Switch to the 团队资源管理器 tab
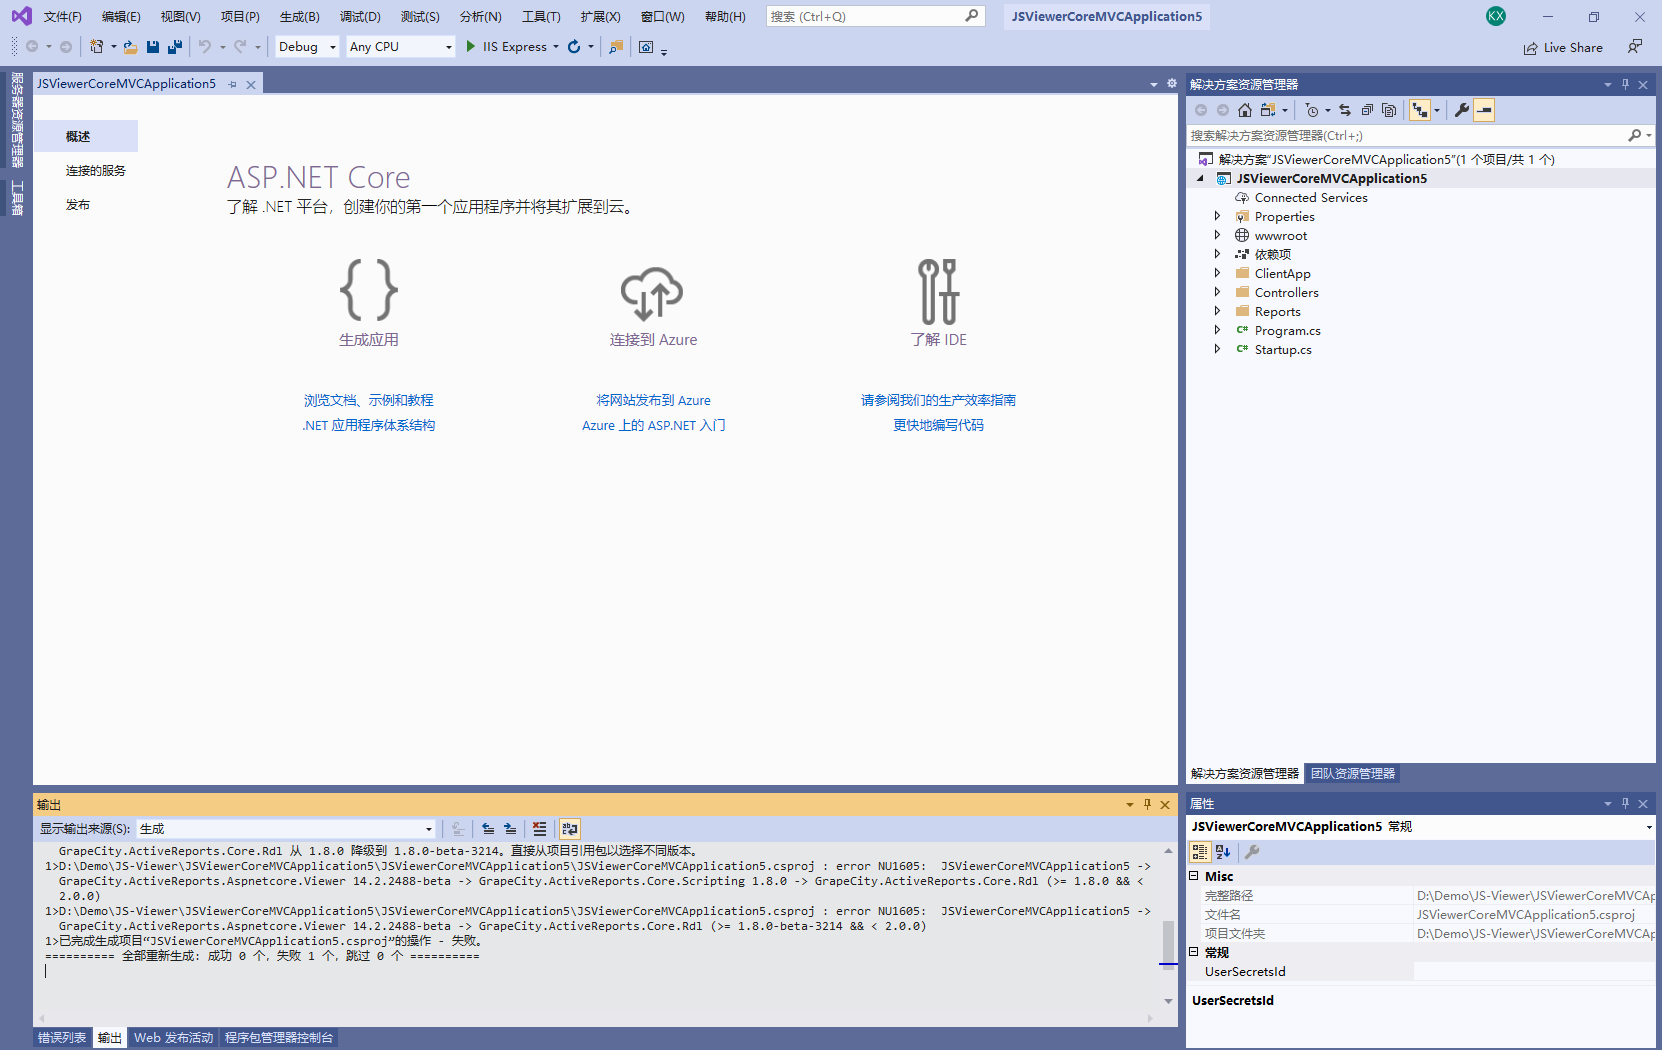Image resolution: width=1662 pixels, height=1050 pixels. click(x=1353, y=773)
